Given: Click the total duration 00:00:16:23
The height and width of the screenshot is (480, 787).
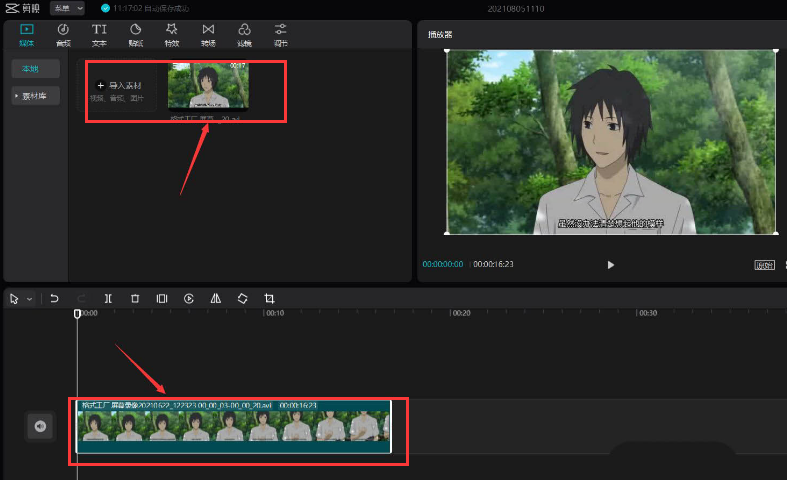Looking at the screenshot, I should (493, 264).
